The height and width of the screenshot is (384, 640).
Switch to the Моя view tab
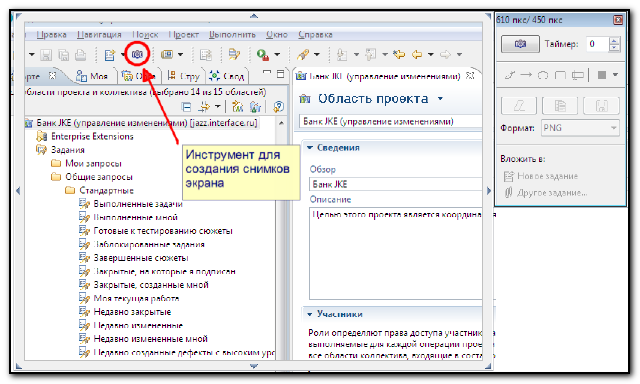click(93, 76)
